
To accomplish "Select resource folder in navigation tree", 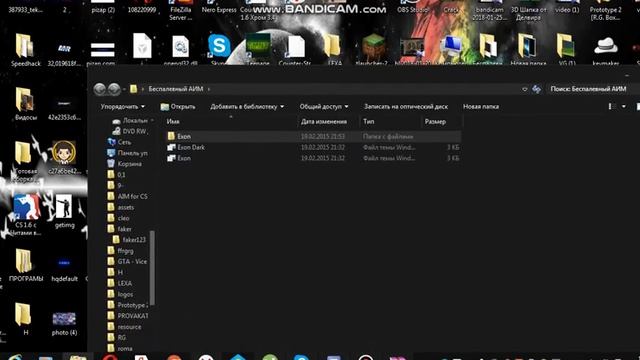I will [x=124, y=327].
